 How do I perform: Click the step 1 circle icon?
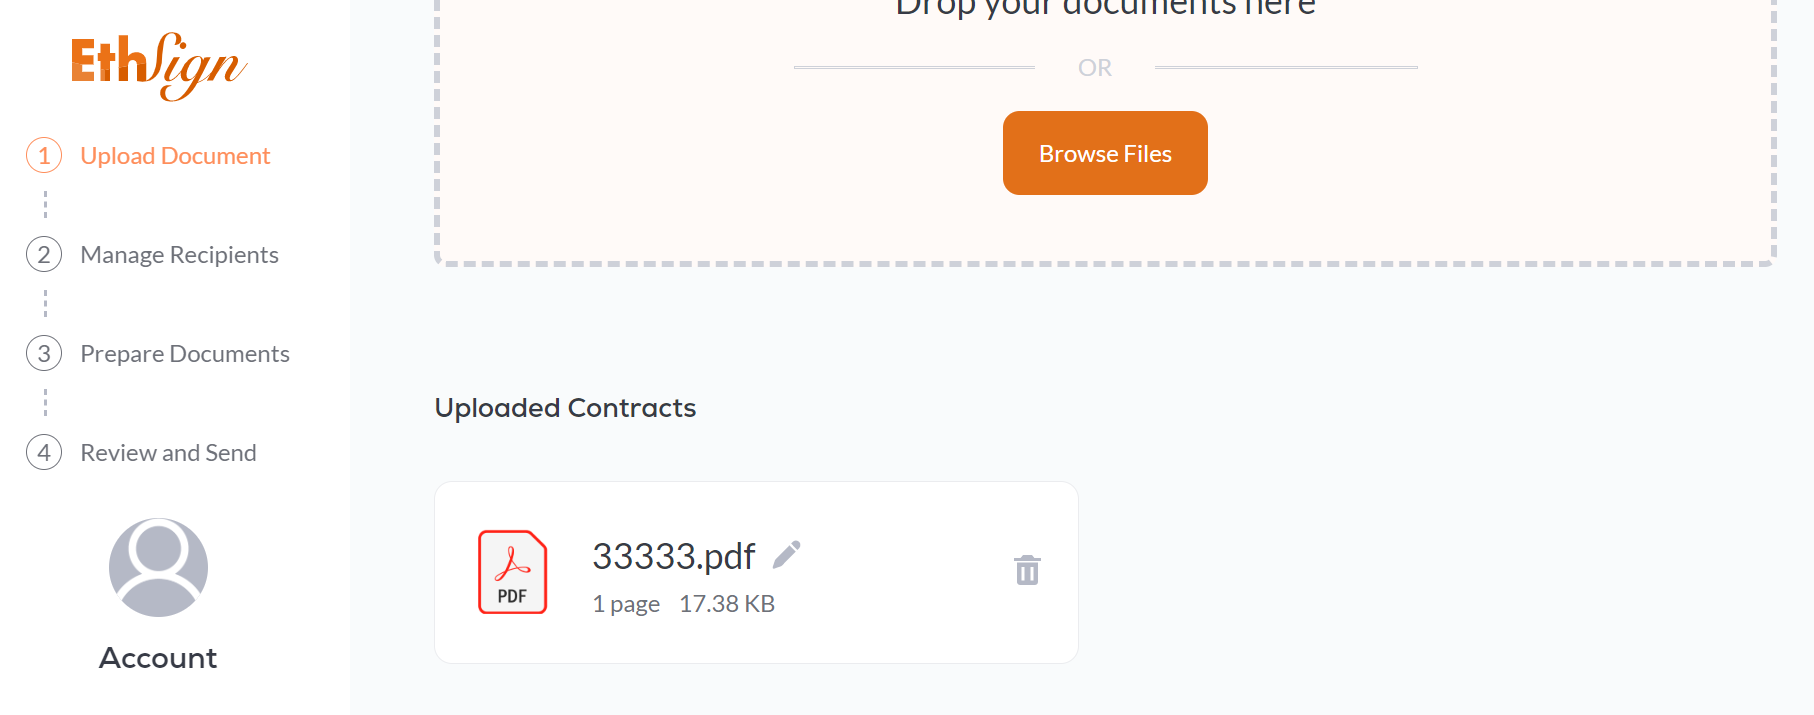44,155
